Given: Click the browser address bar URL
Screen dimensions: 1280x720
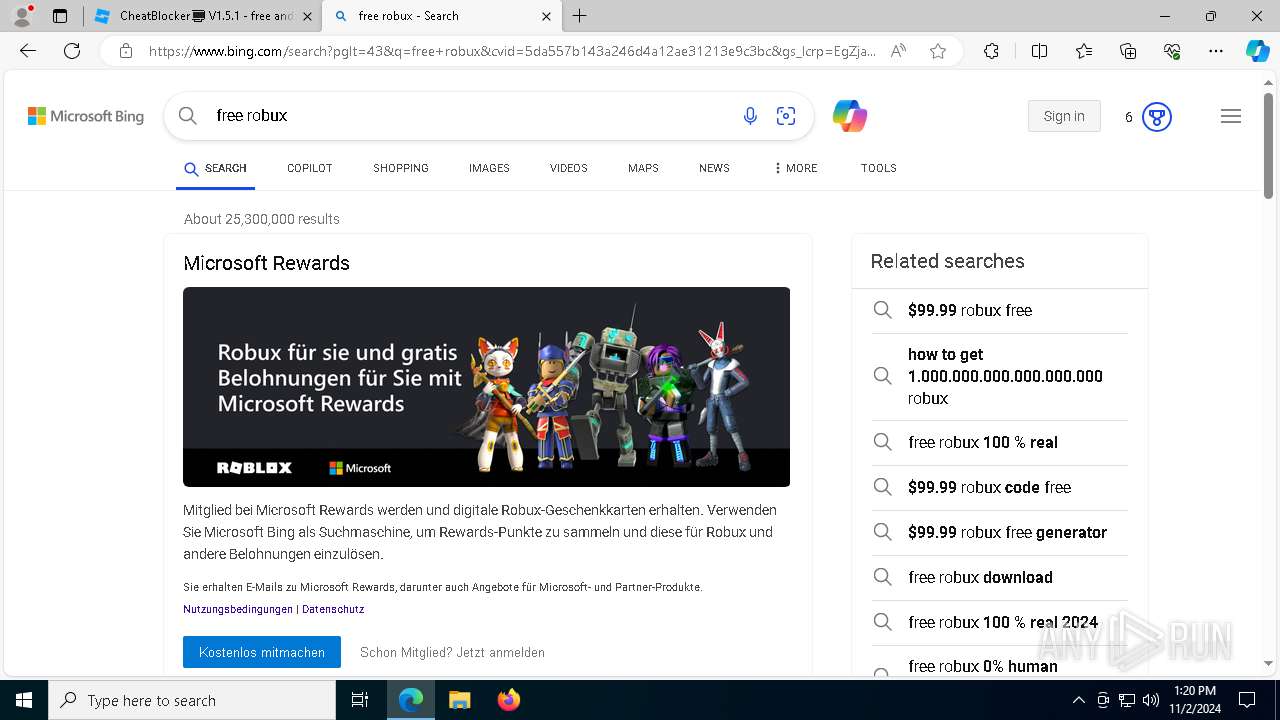Looking at the screenshot, I should (512, 51).
